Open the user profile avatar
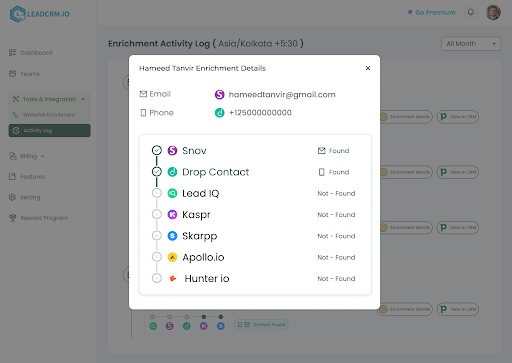Image resolution: width=512 pixels, height=363 pixels. pos(493,12)
